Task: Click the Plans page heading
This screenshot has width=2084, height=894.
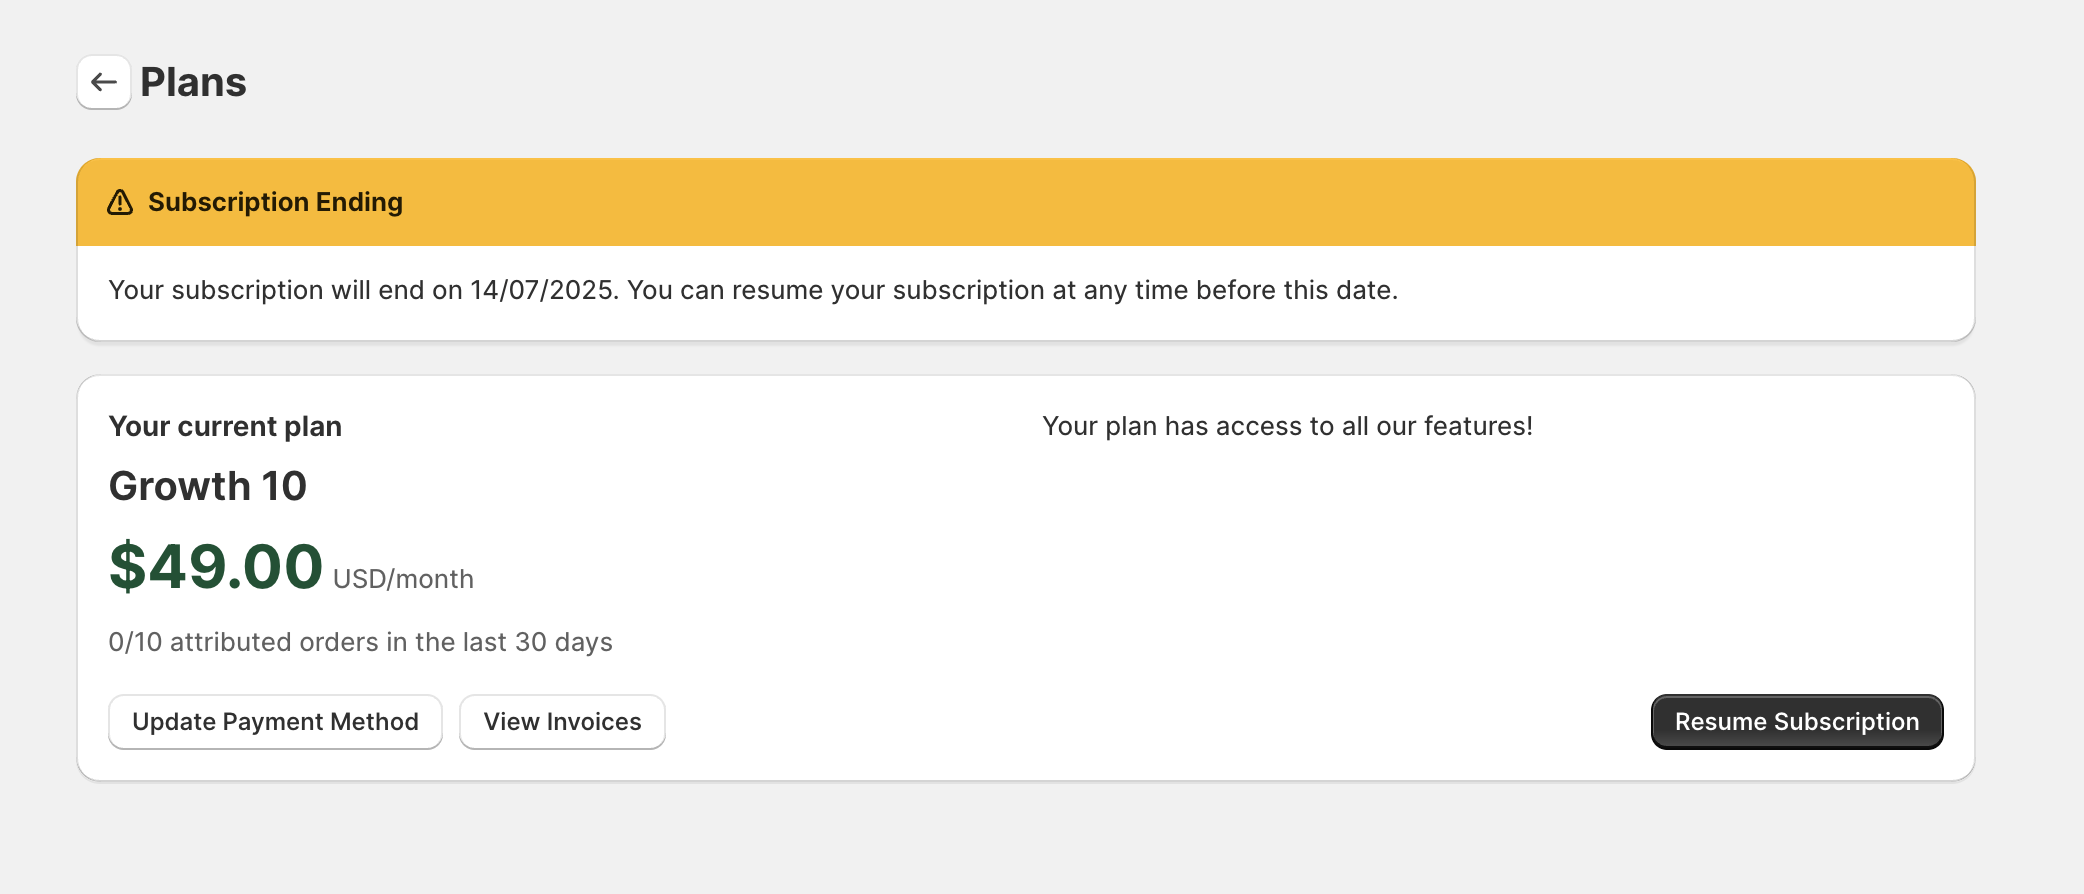Action: coord(193,82)
